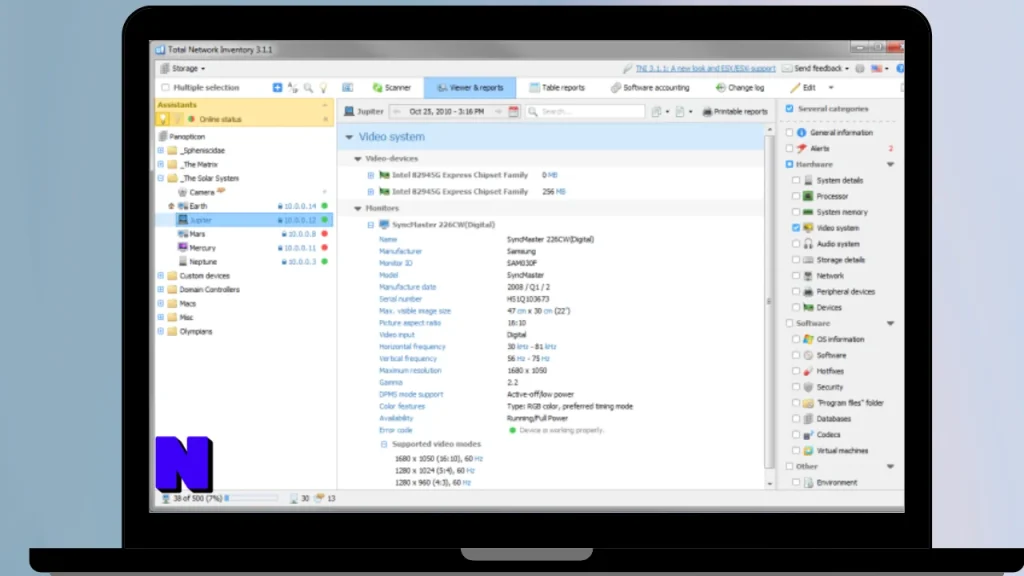
Task: Expand the Custom devices folder
Action: click(x=161, y=276)
